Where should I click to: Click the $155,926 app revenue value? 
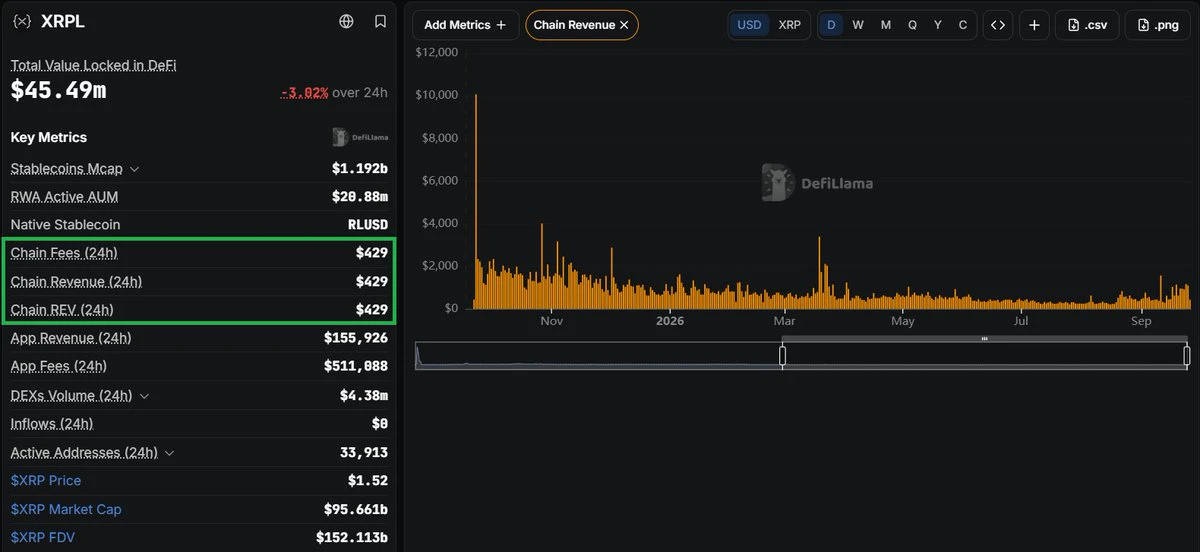pos(356,339)
